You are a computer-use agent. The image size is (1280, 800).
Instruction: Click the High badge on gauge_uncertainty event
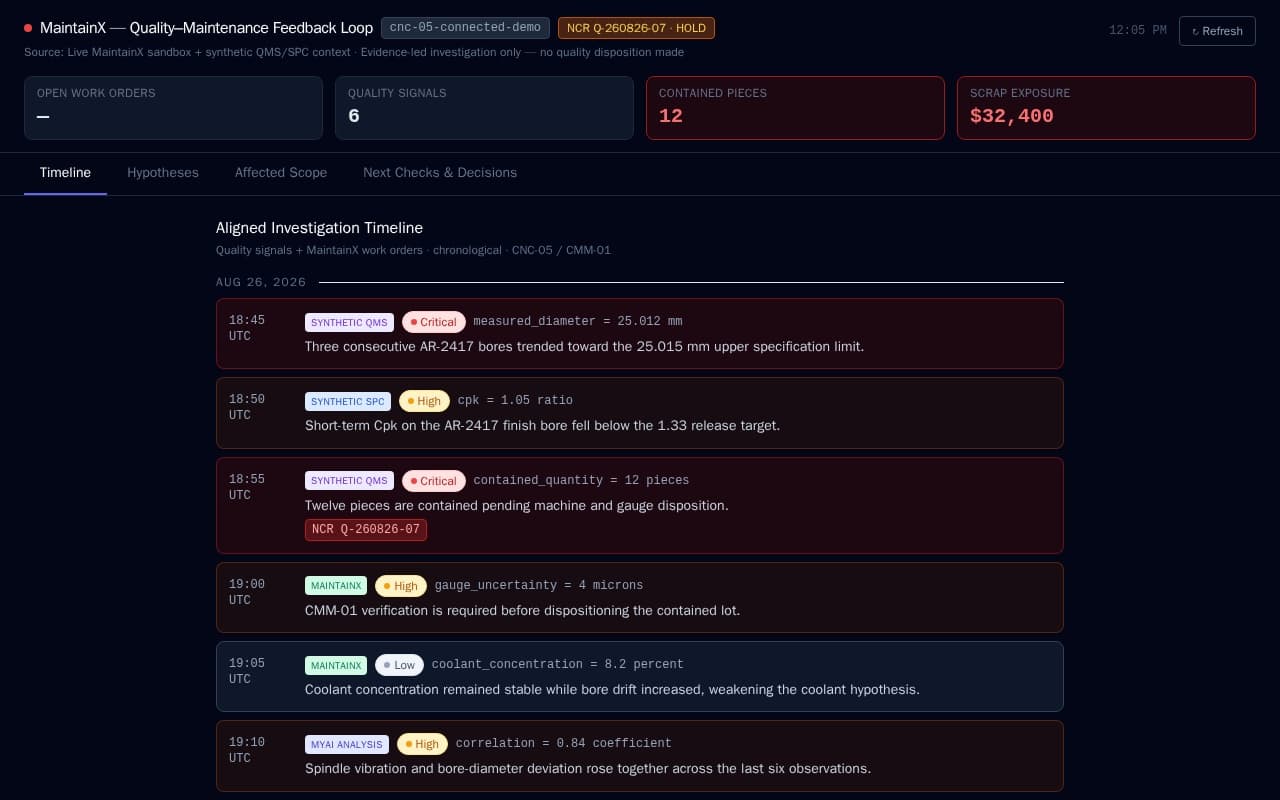(401, 586)
